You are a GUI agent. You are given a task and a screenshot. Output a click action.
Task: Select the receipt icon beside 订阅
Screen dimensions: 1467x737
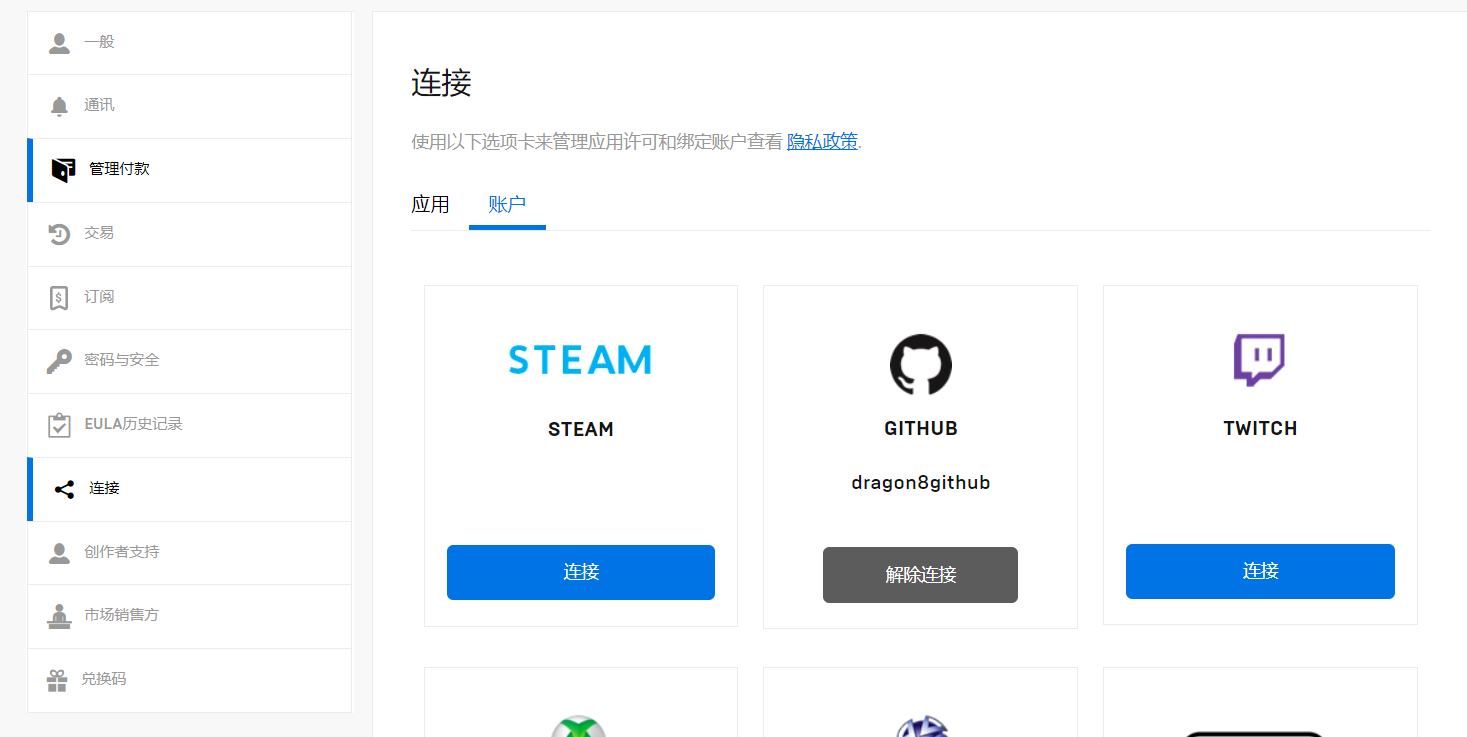point(59,297)
